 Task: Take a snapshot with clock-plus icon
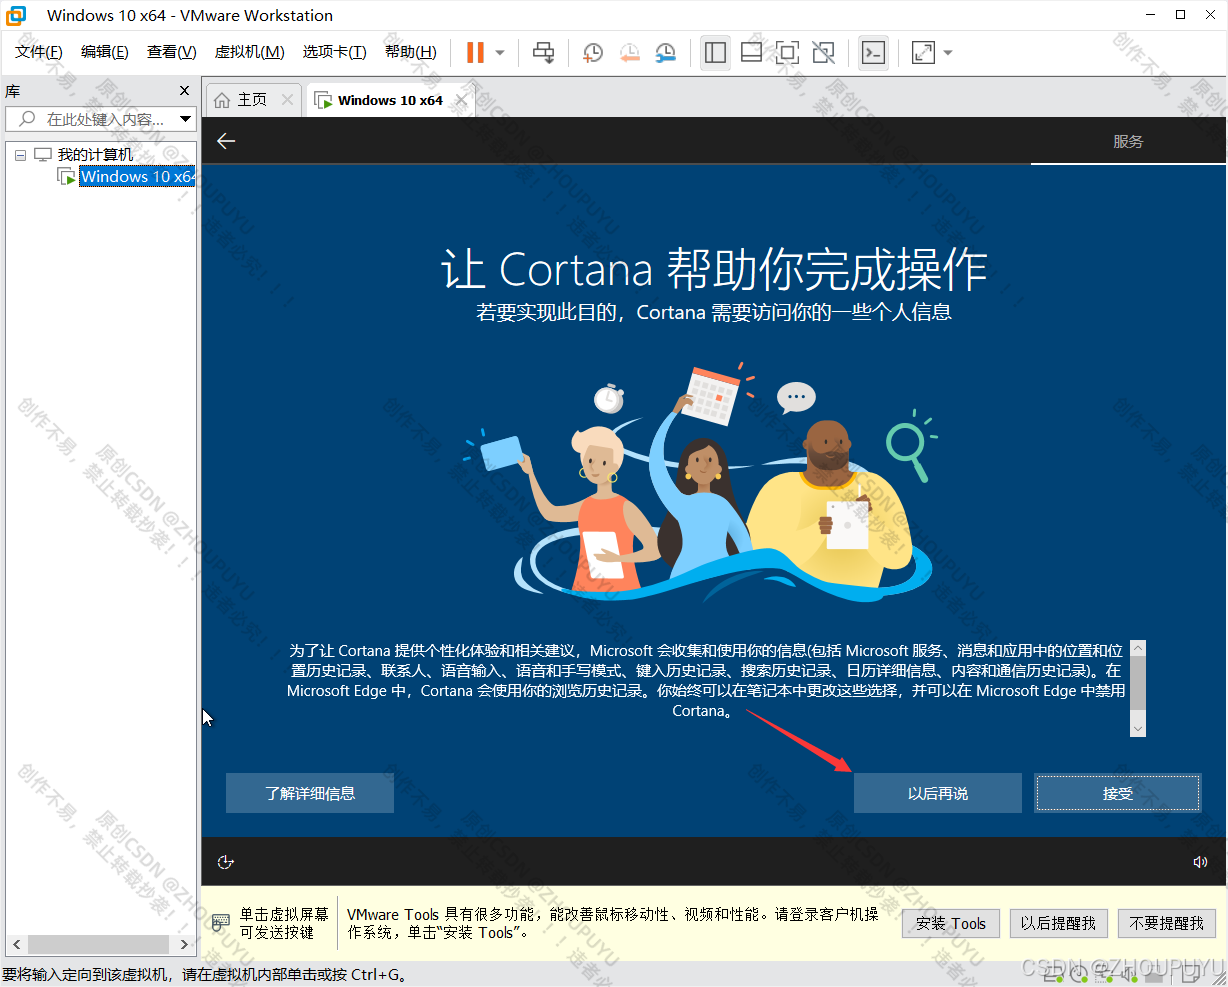click(x=593, y=52)
